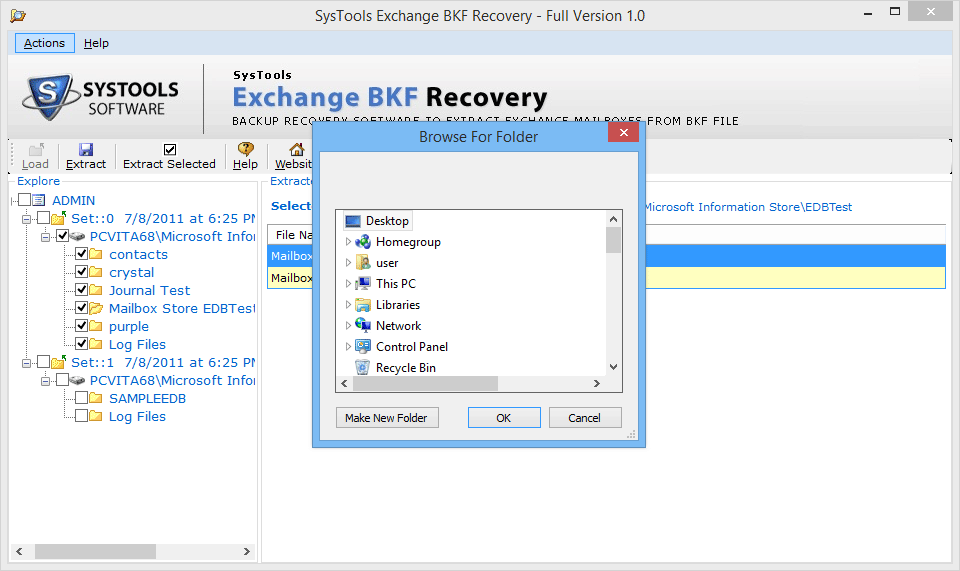
Task: Select the Recycle Bin icon in the folder list
Action: coord(362,367)
